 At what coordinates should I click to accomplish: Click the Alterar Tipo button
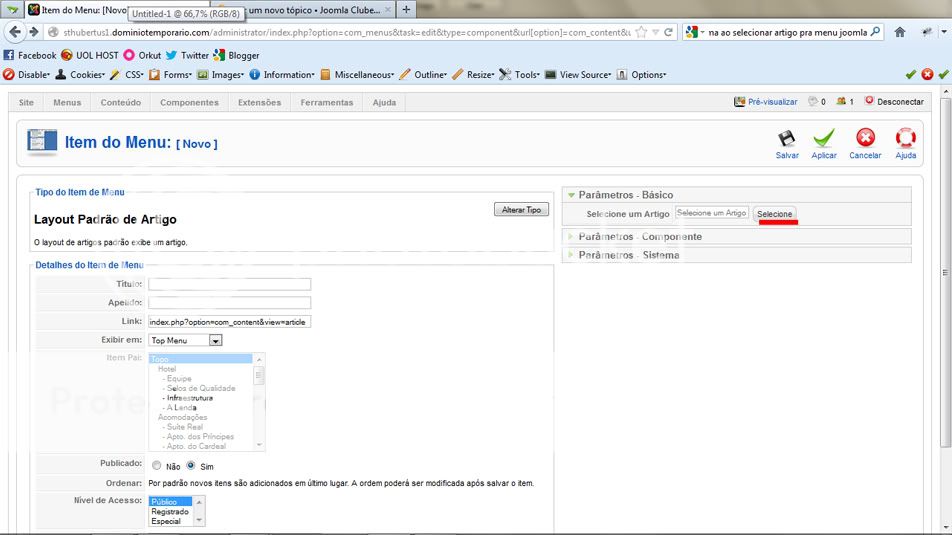click(521, 210)
